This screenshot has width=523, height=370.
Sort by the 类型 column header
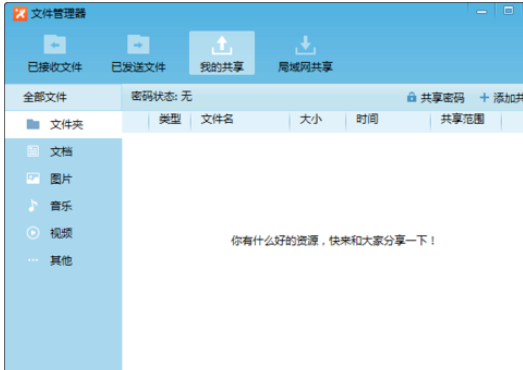click(170, 119)
